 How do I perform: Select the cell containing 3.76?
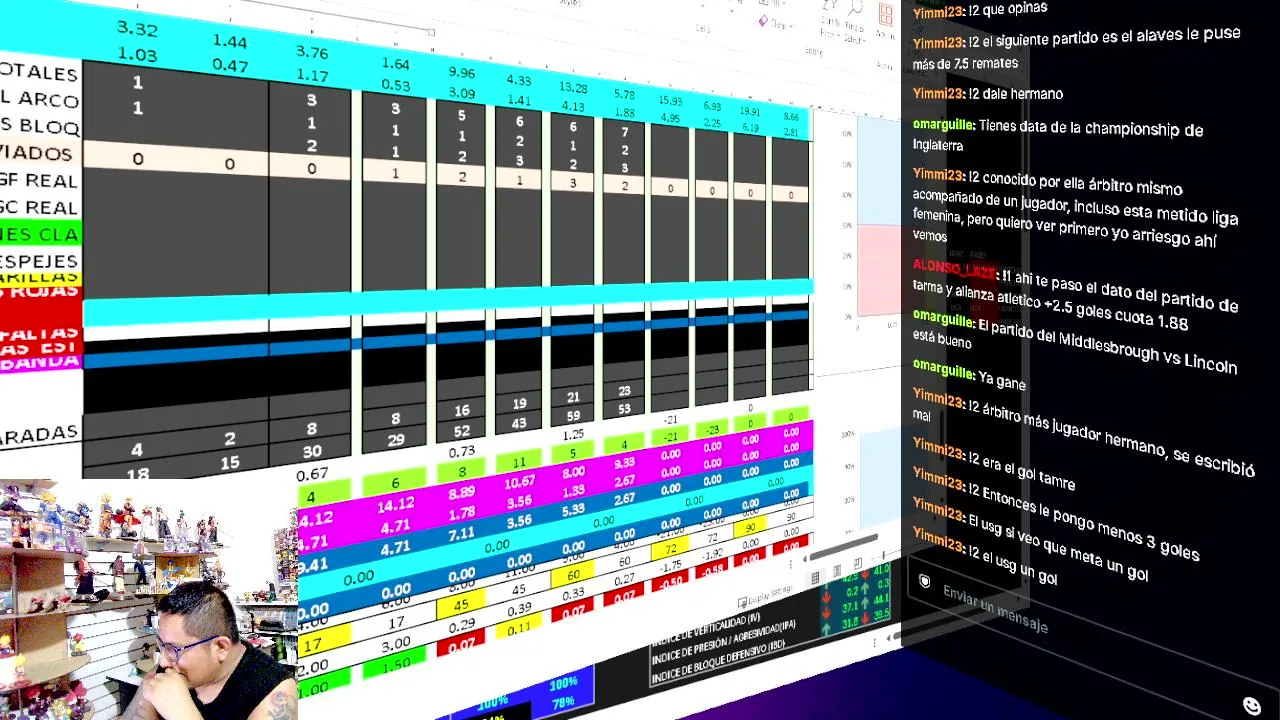point(311,53)
